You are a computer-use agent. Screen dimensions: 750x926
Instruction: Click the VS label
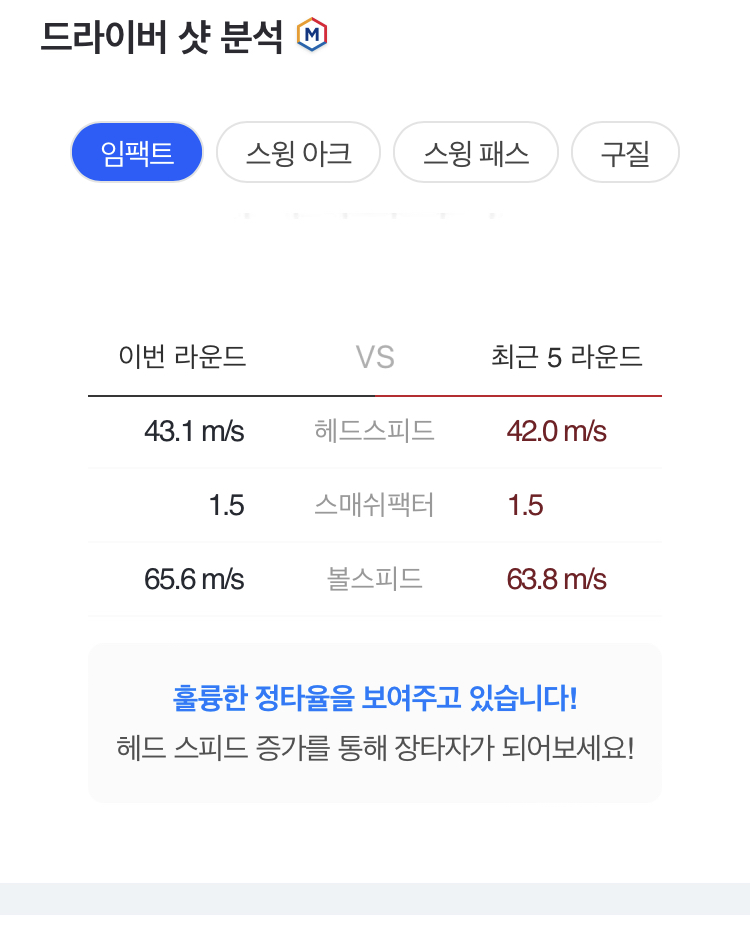tap(375, 357)
